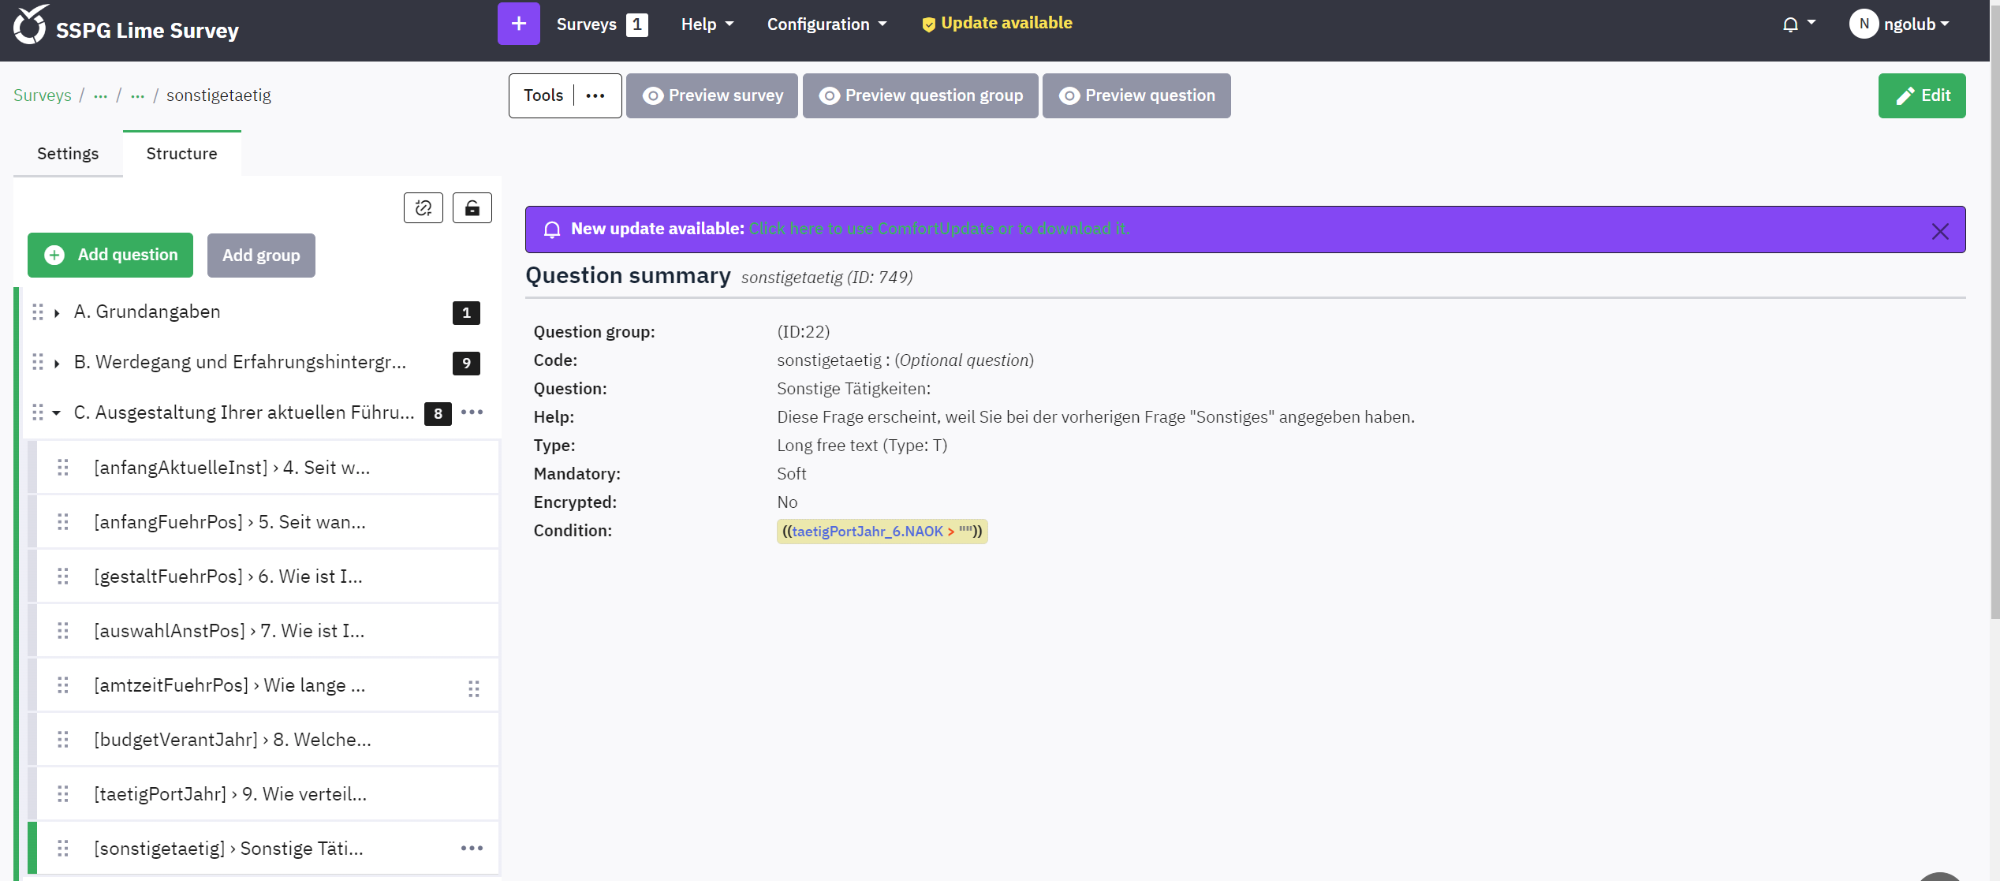Viewport: 2000px width, 881px height.
Task: Open the notifications bell dropdown
Action: tap(1798, 24)
